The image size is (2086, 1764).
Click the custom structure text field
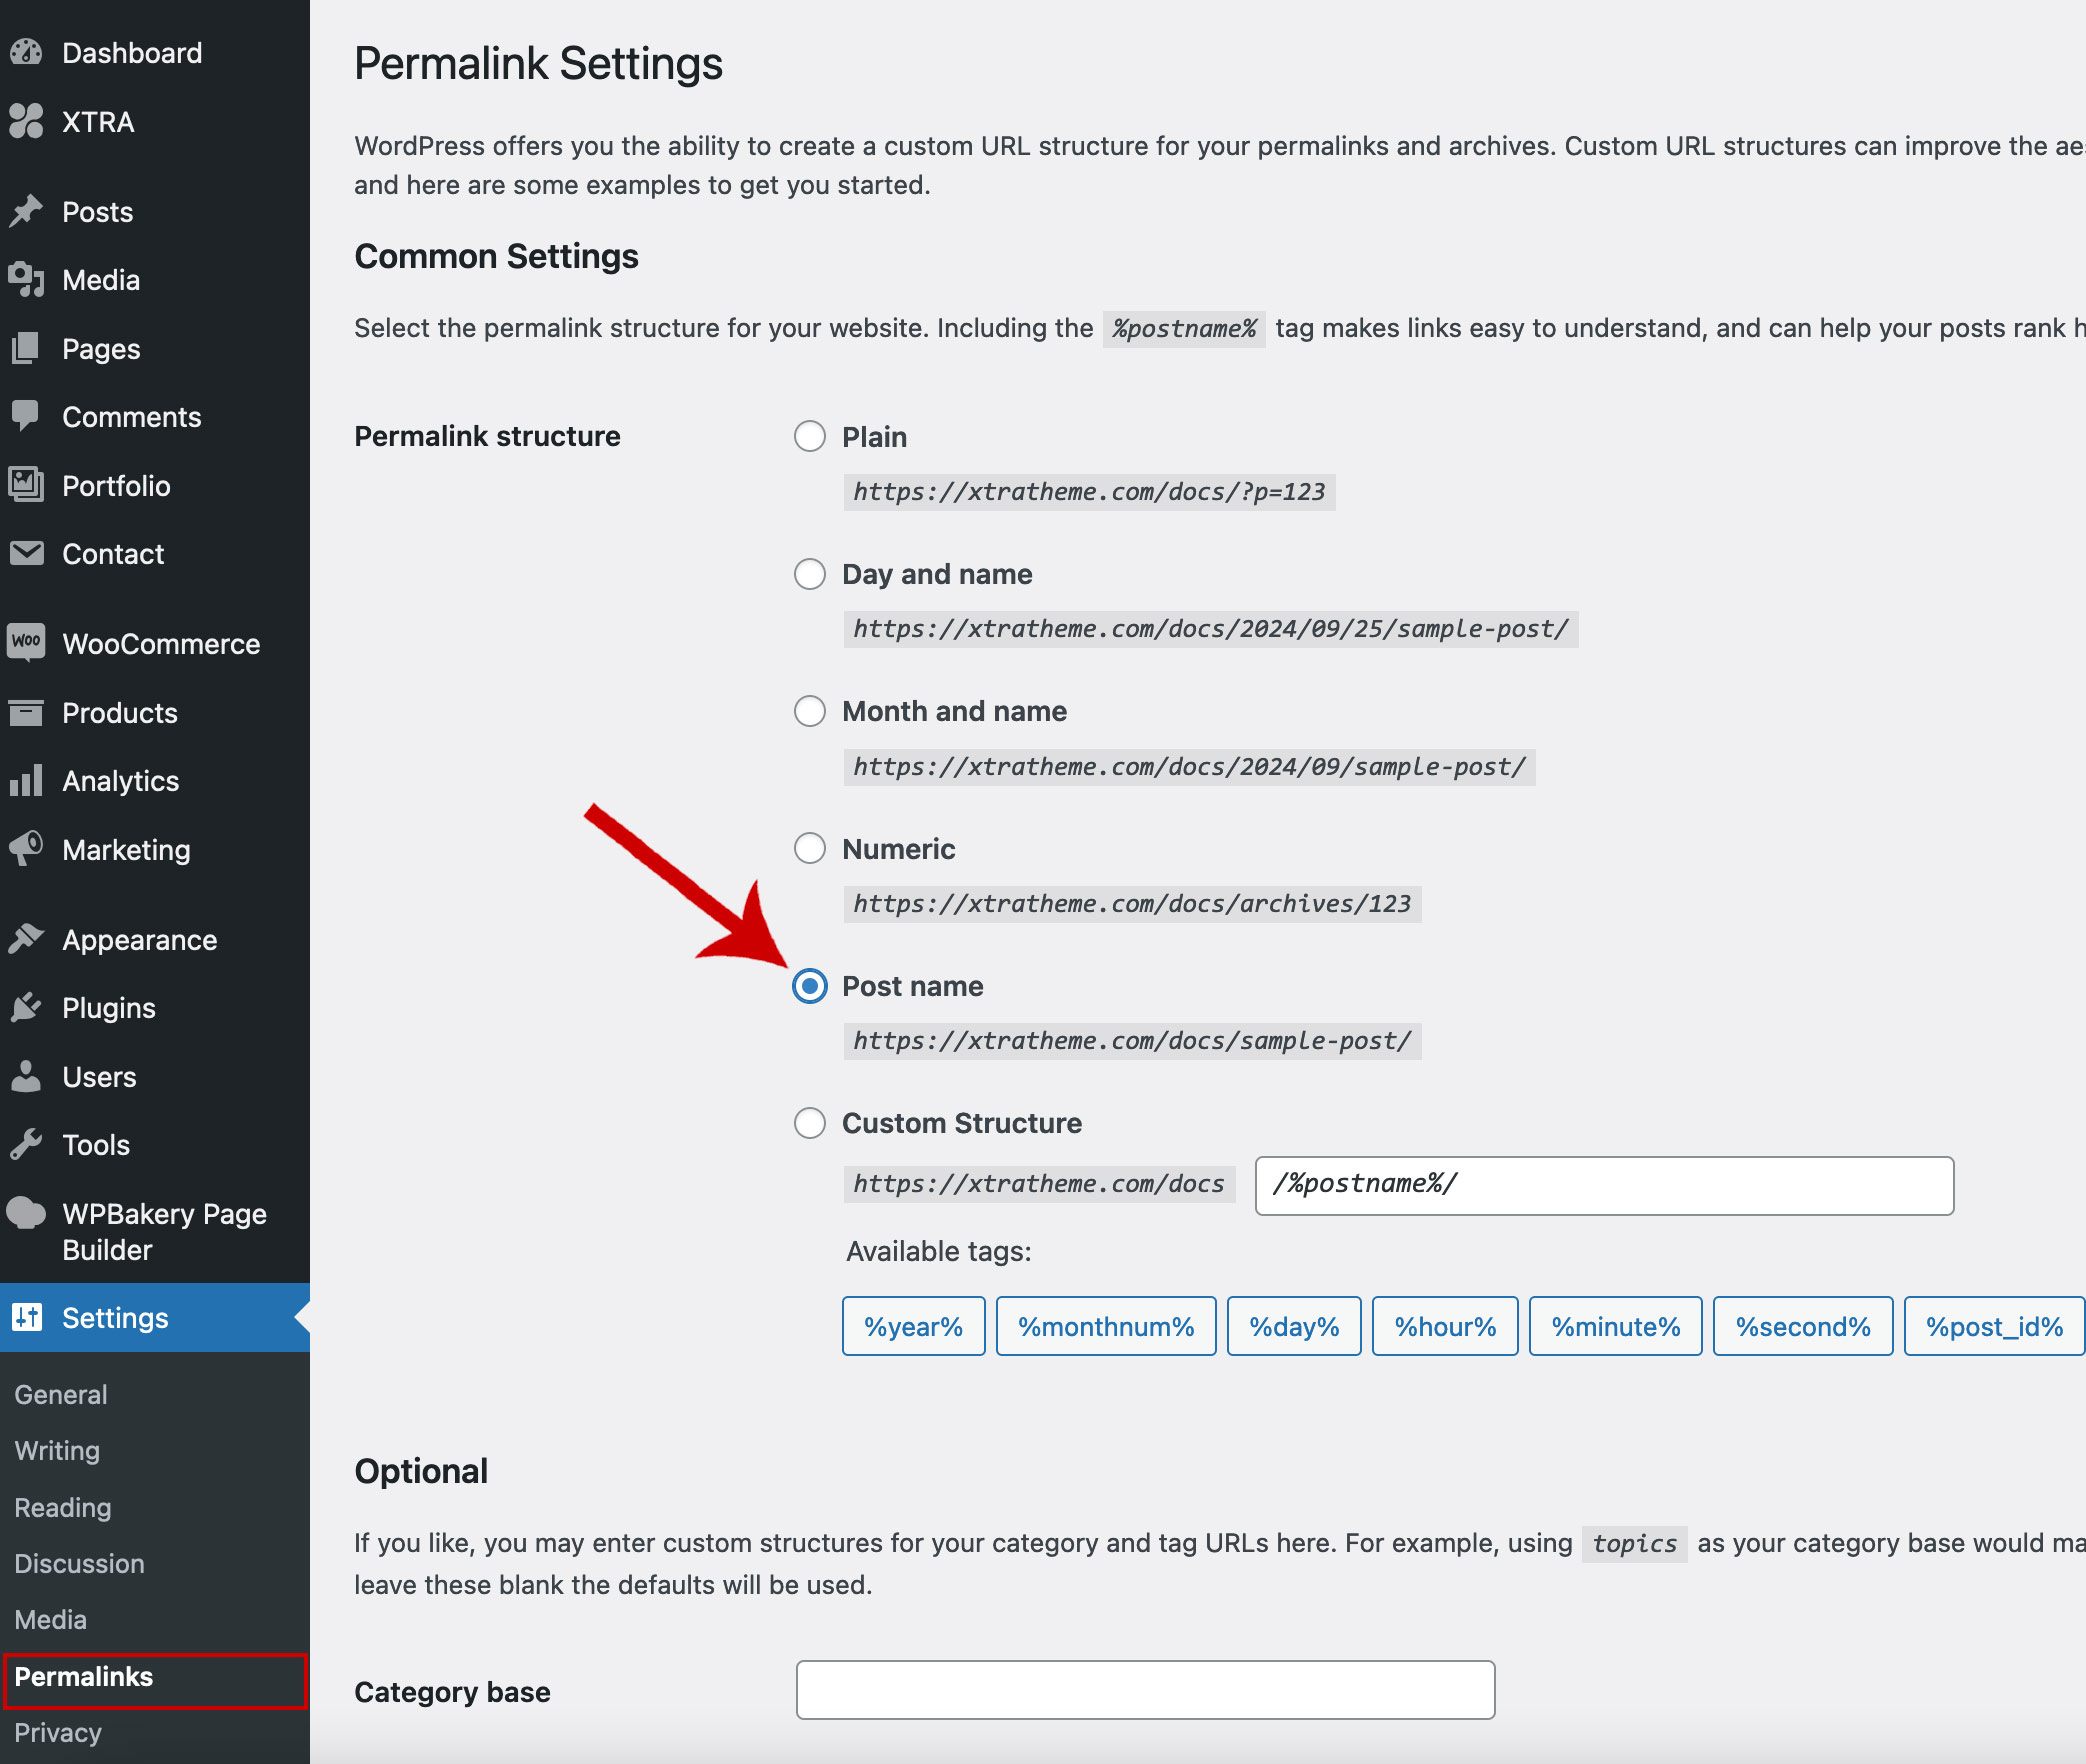(1604, 1185)
